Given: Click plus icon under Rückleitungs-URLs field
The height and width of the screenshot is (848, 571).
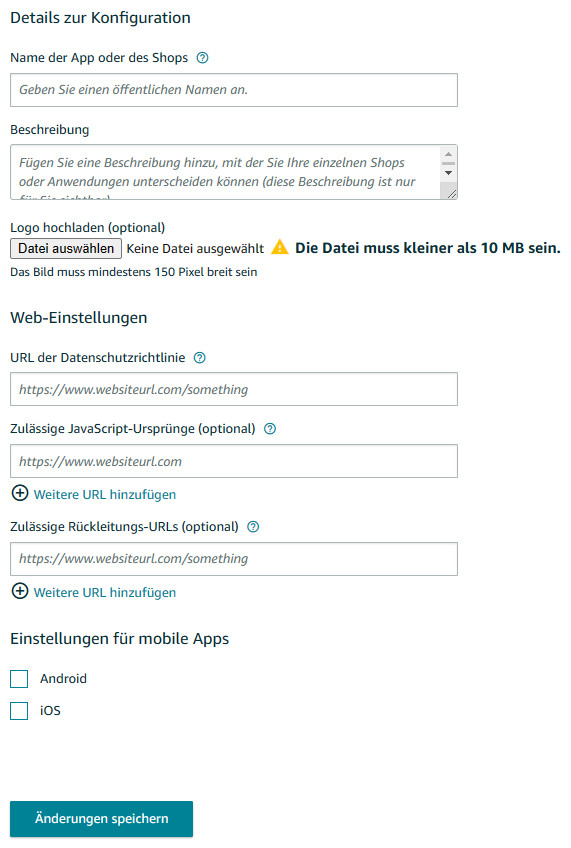Looking at the screenshot, I should coord(20,591).
